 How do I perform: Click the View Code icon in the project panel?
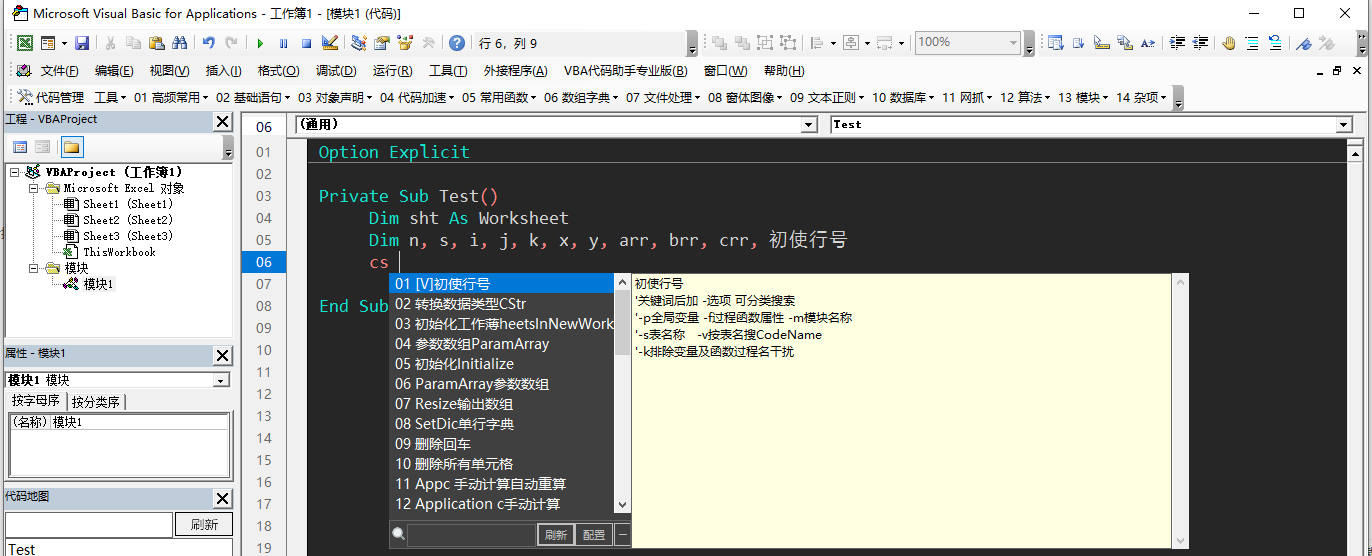click(20, 147)
